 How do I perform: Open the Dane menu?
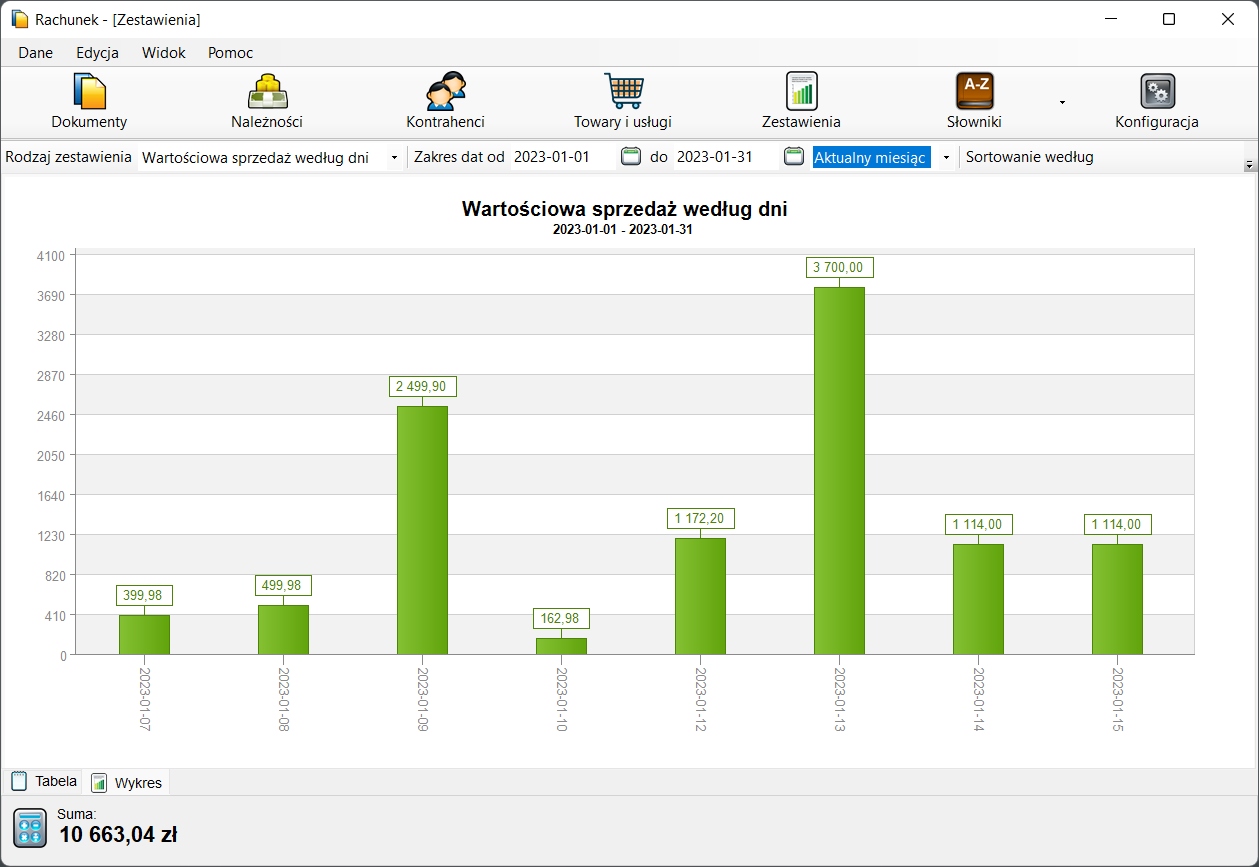[35, 53]
